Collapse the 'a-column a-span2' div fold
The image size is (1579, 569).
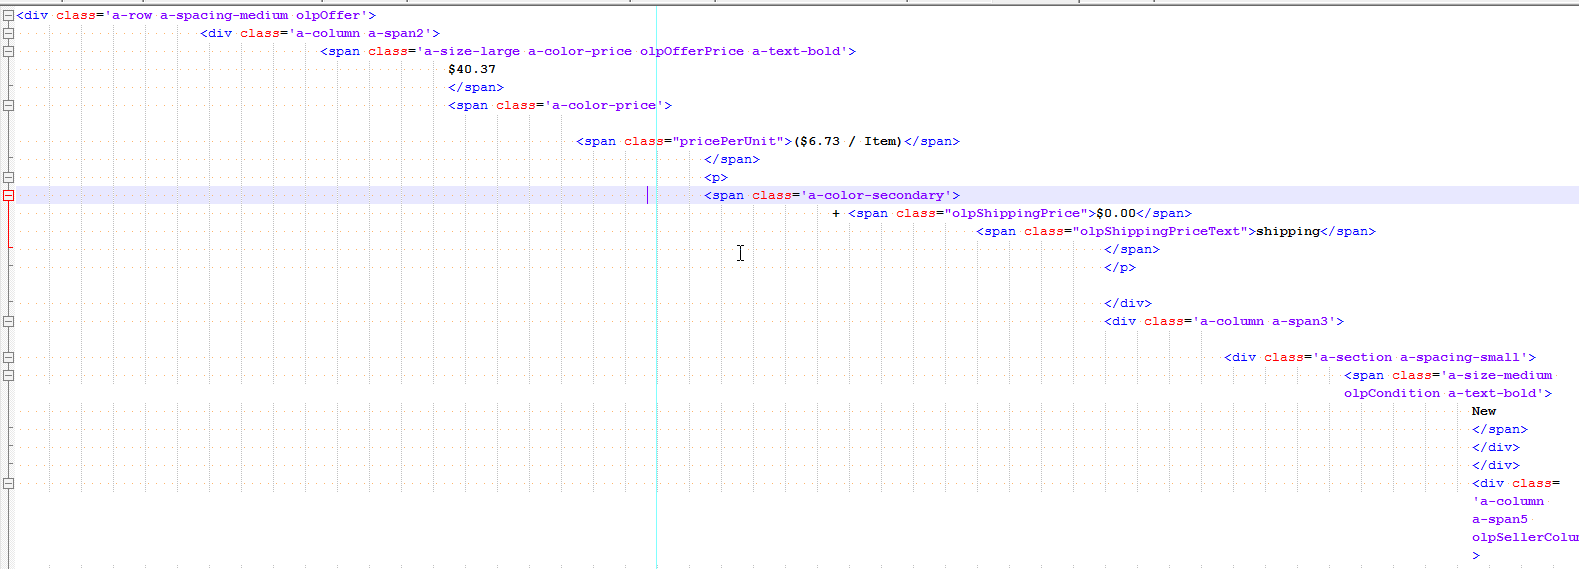click(x=8, y=33)
